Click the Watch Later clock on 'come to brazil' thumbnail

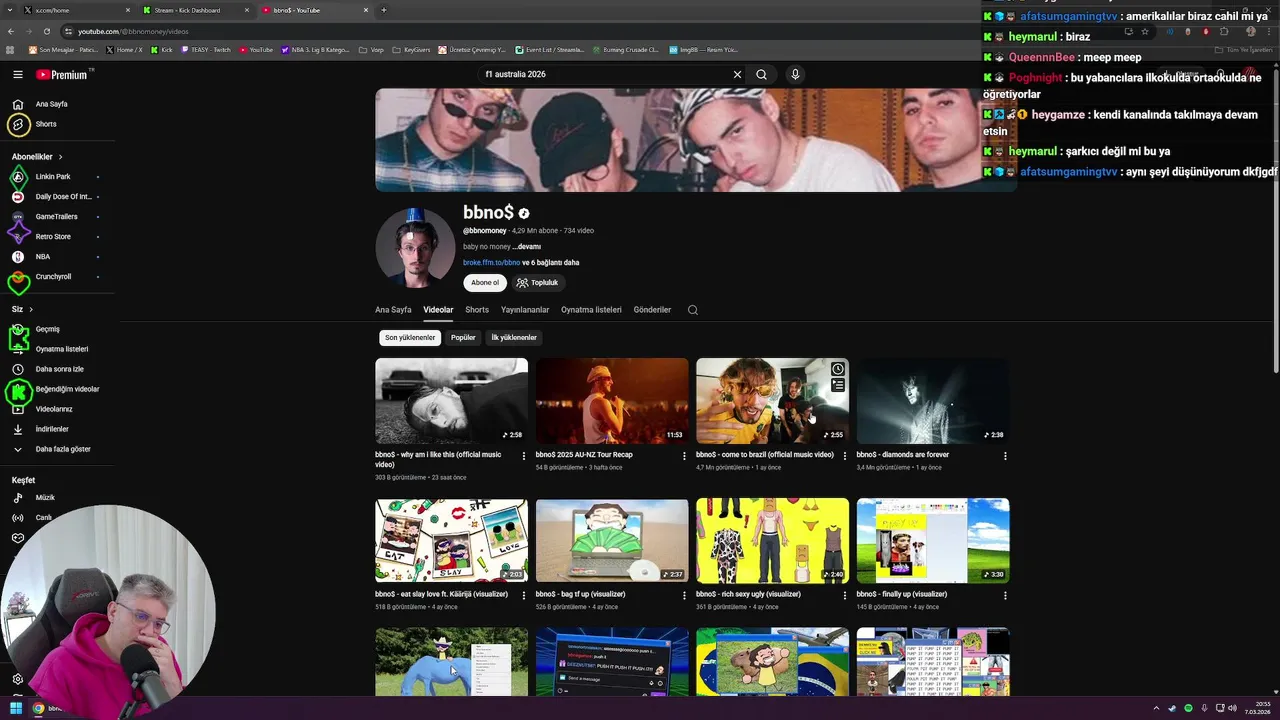tap(838, 369)
